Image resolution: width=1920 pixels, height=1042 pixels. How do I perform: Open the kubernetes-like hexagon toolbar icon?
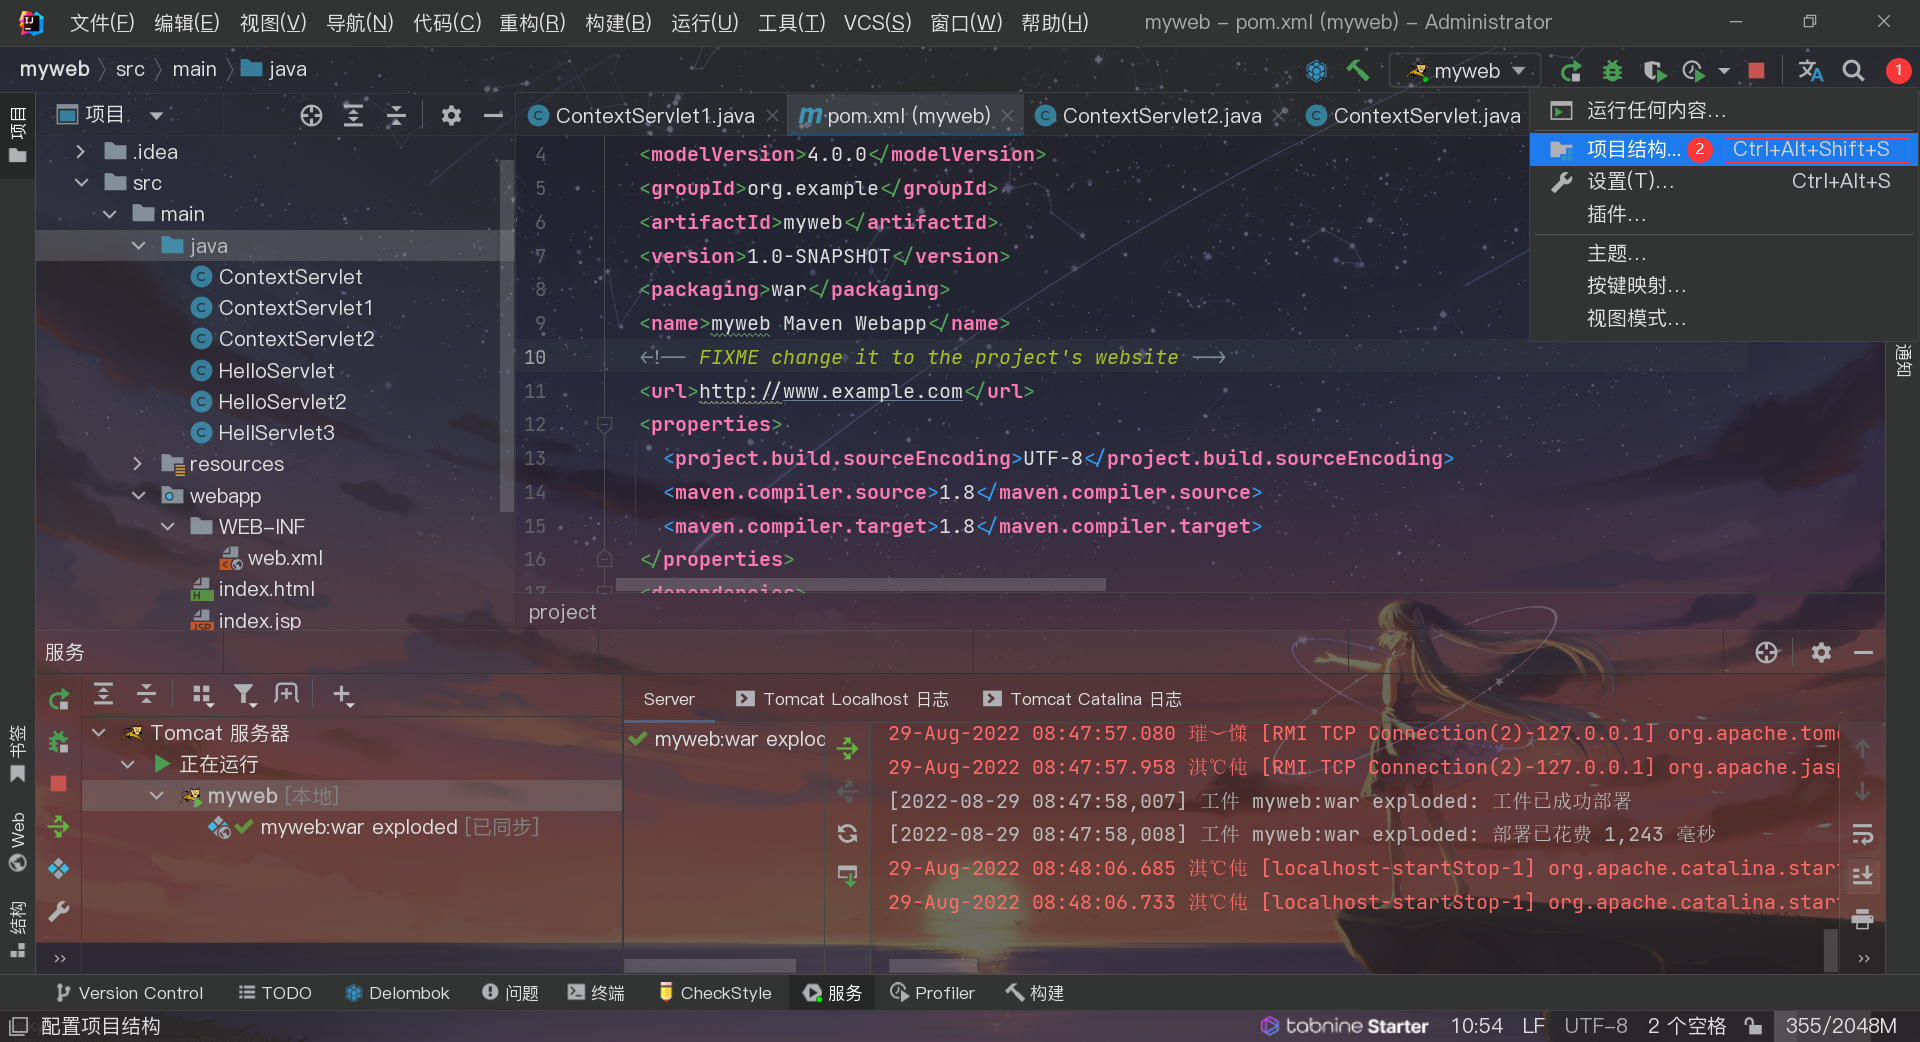(1316, 70)
